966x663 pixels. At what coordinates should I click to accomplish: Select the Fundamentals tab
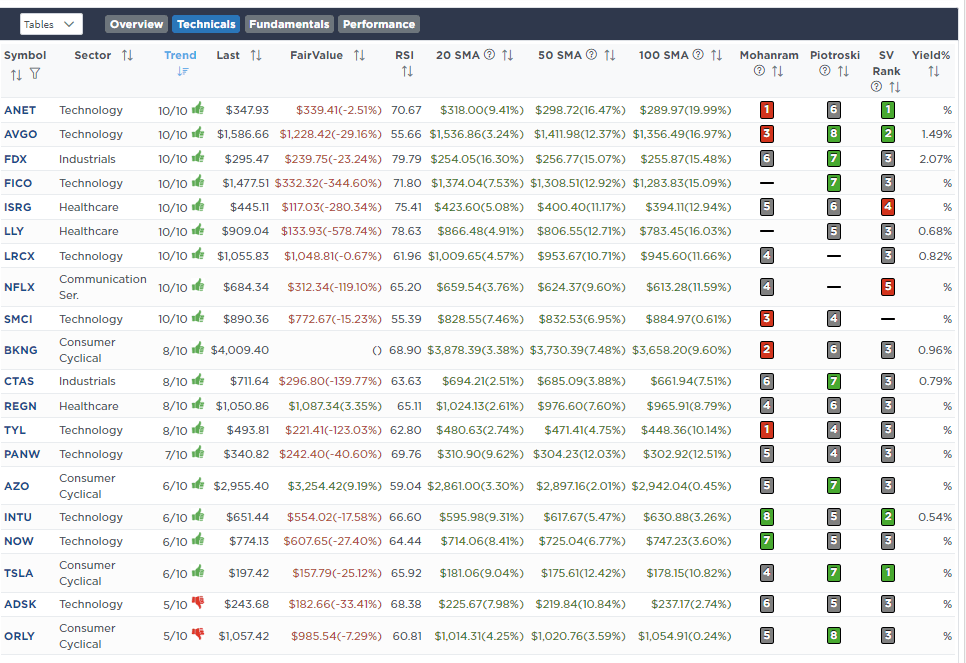pos(289,24)
